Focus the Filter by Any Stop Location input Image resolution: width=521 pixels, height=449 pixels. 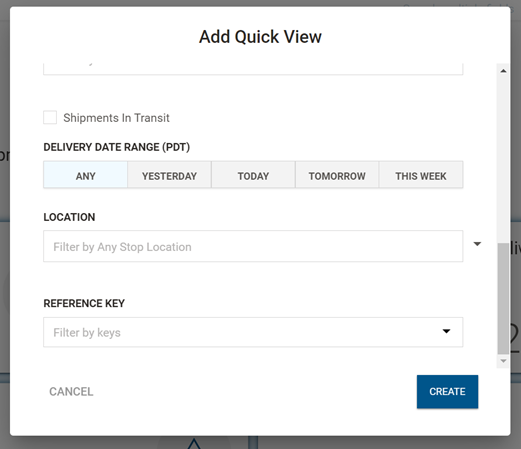(253, 246)
